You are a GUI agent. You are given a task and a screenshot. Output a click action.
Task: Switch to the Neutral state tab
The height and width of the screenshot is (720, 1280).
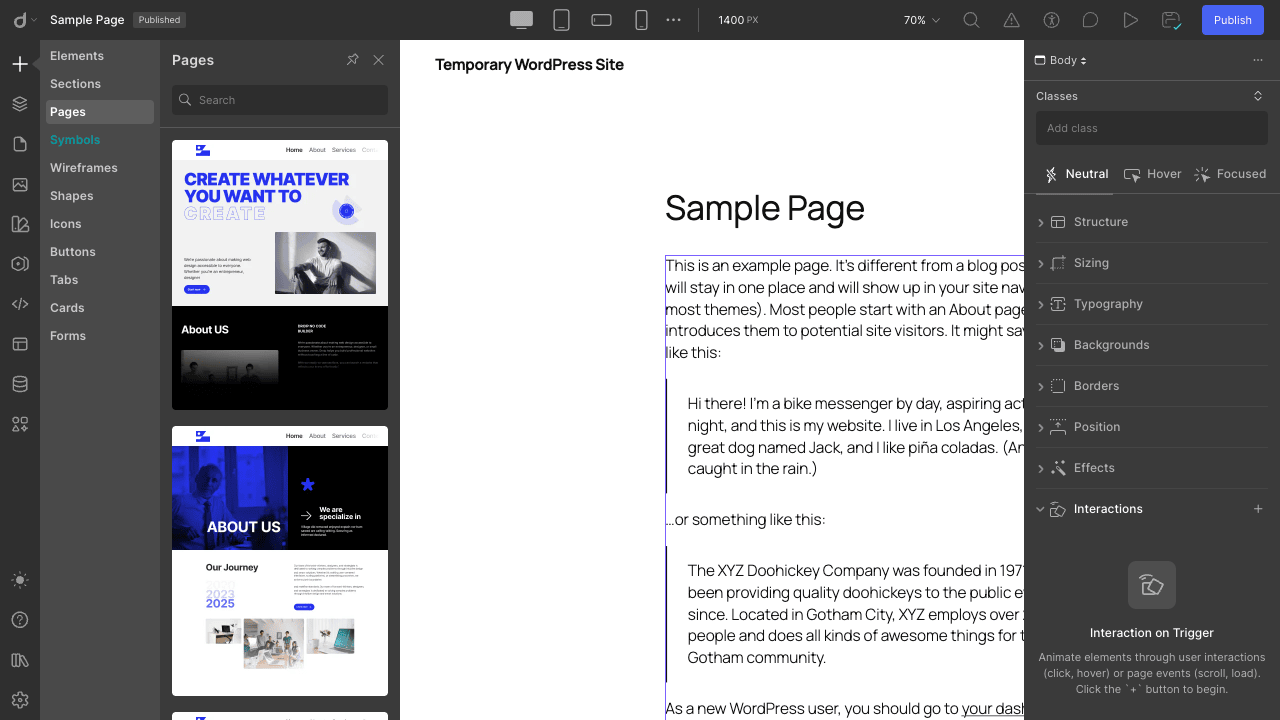tap(1076, 174)
